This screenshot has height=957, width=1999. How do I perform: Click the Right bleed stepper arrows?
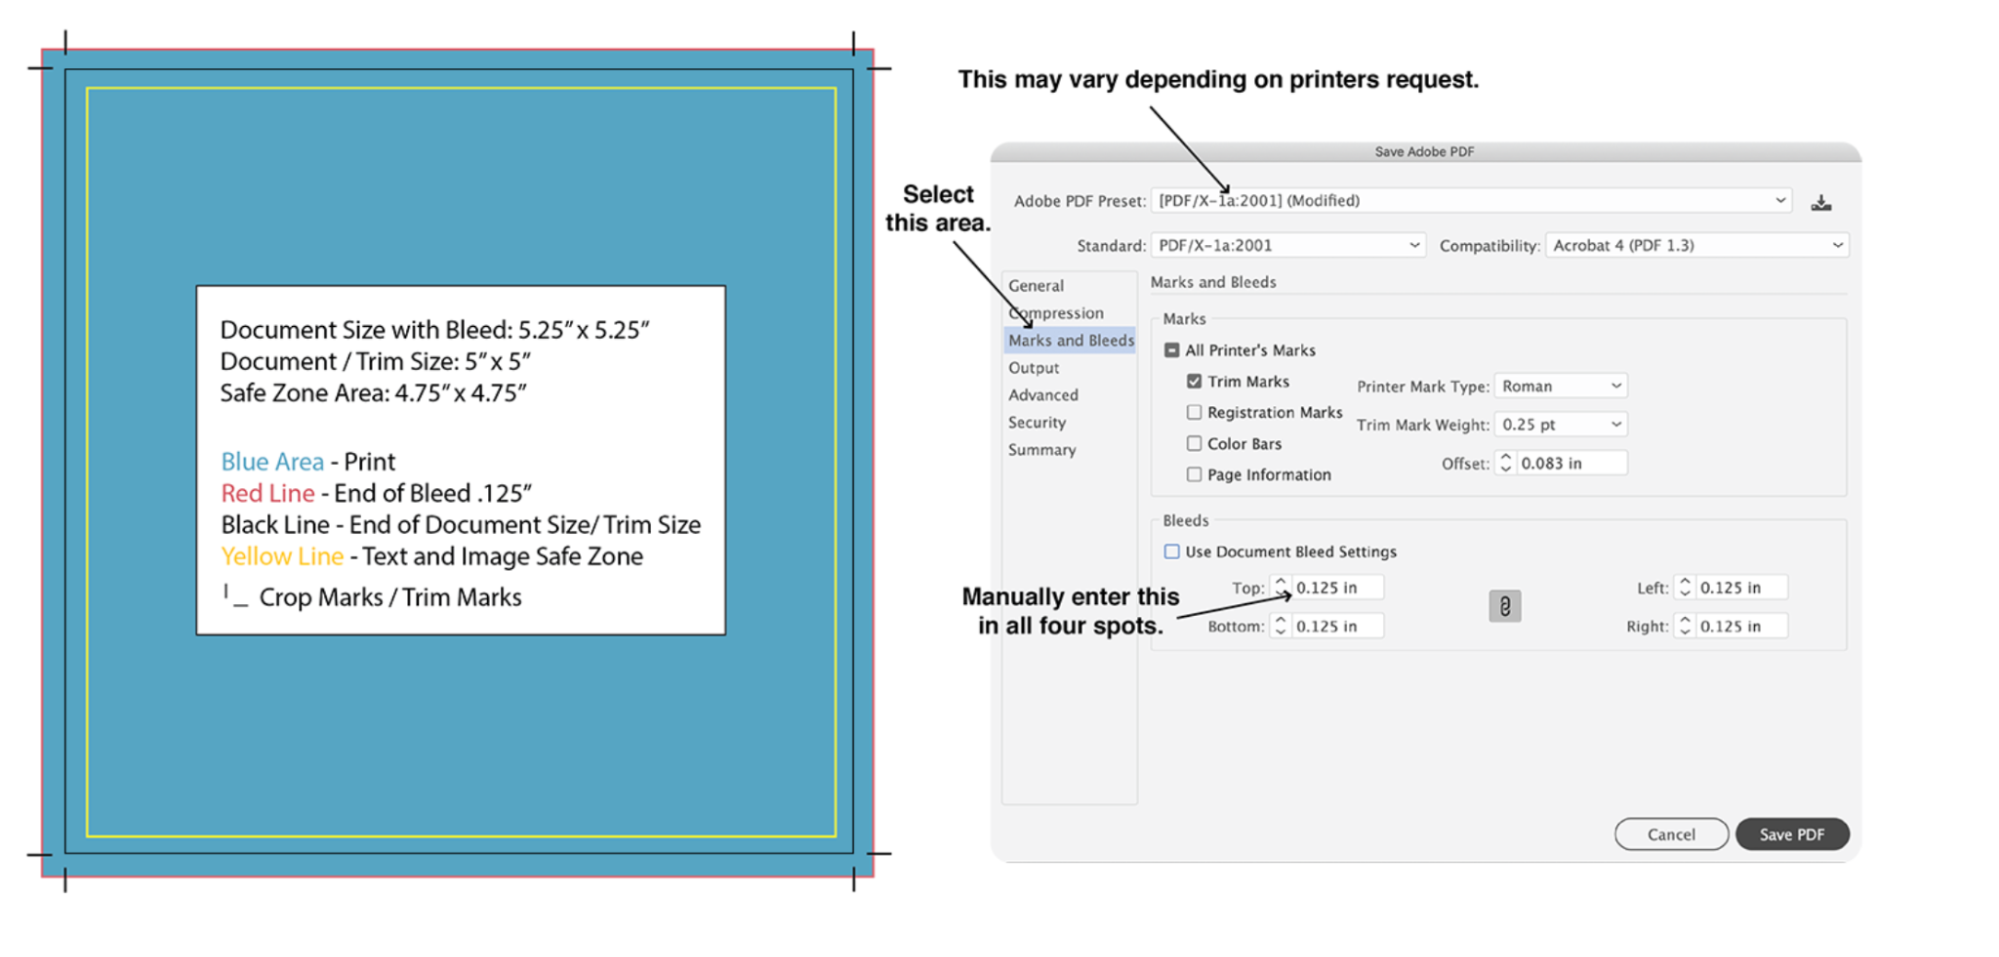(1684, 626)
